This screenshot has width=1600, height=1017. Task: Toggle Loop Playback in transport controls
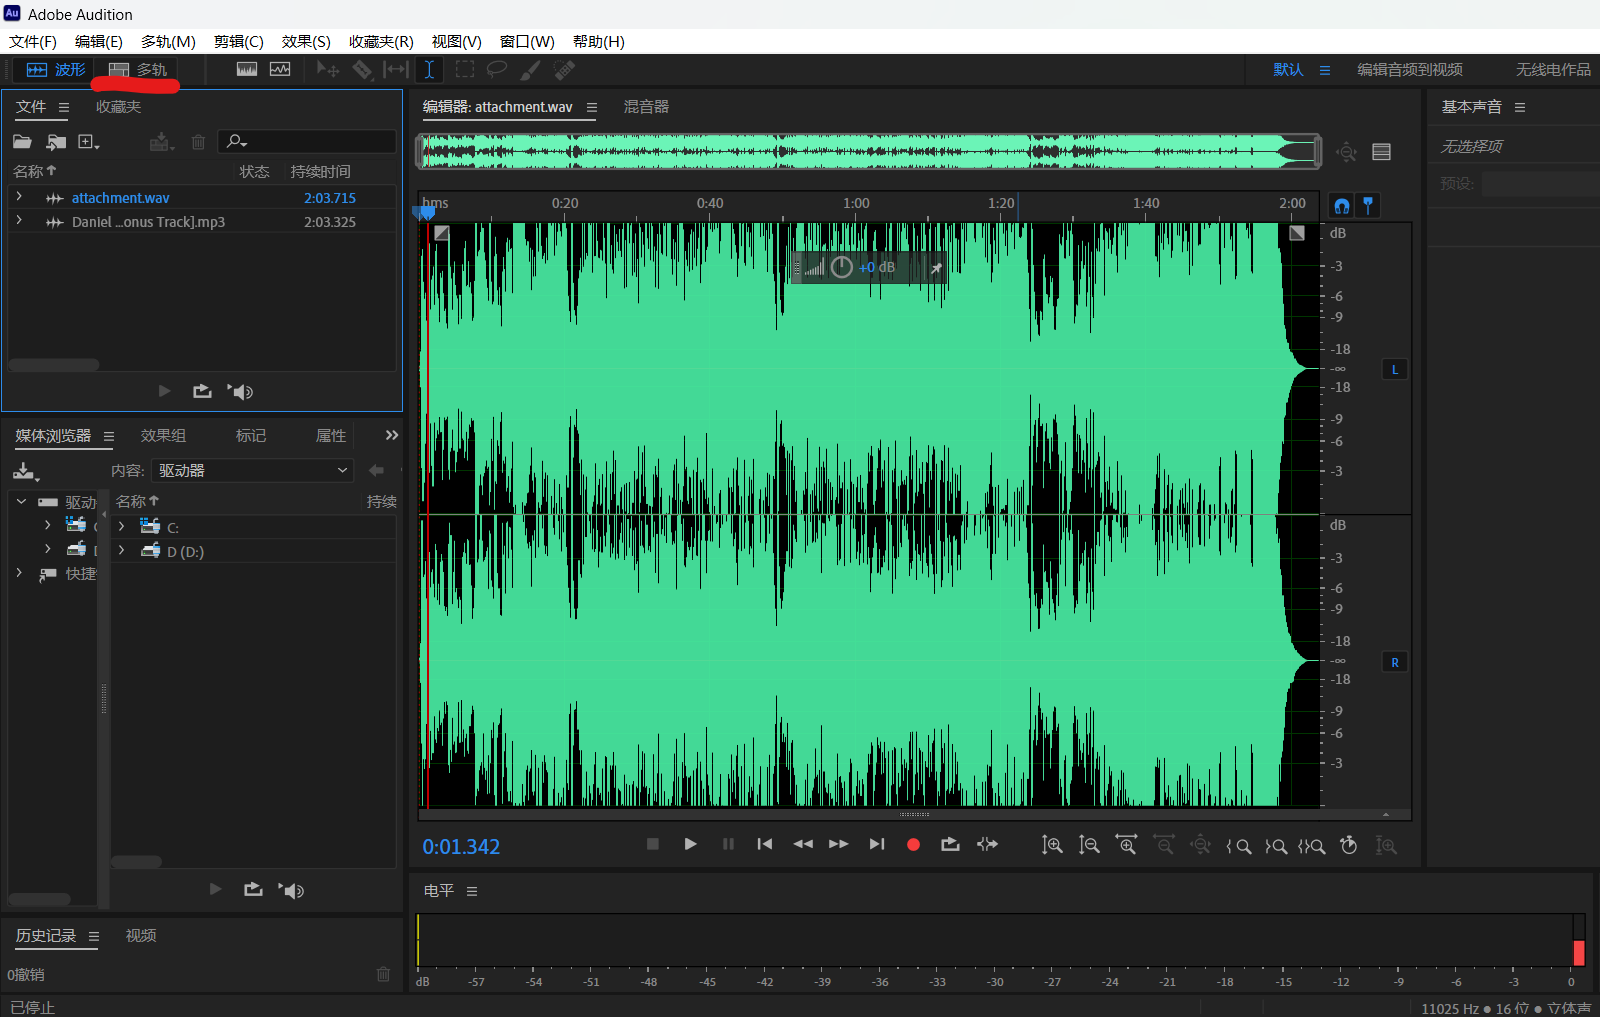pyautogui.click(x=950, y=845)
